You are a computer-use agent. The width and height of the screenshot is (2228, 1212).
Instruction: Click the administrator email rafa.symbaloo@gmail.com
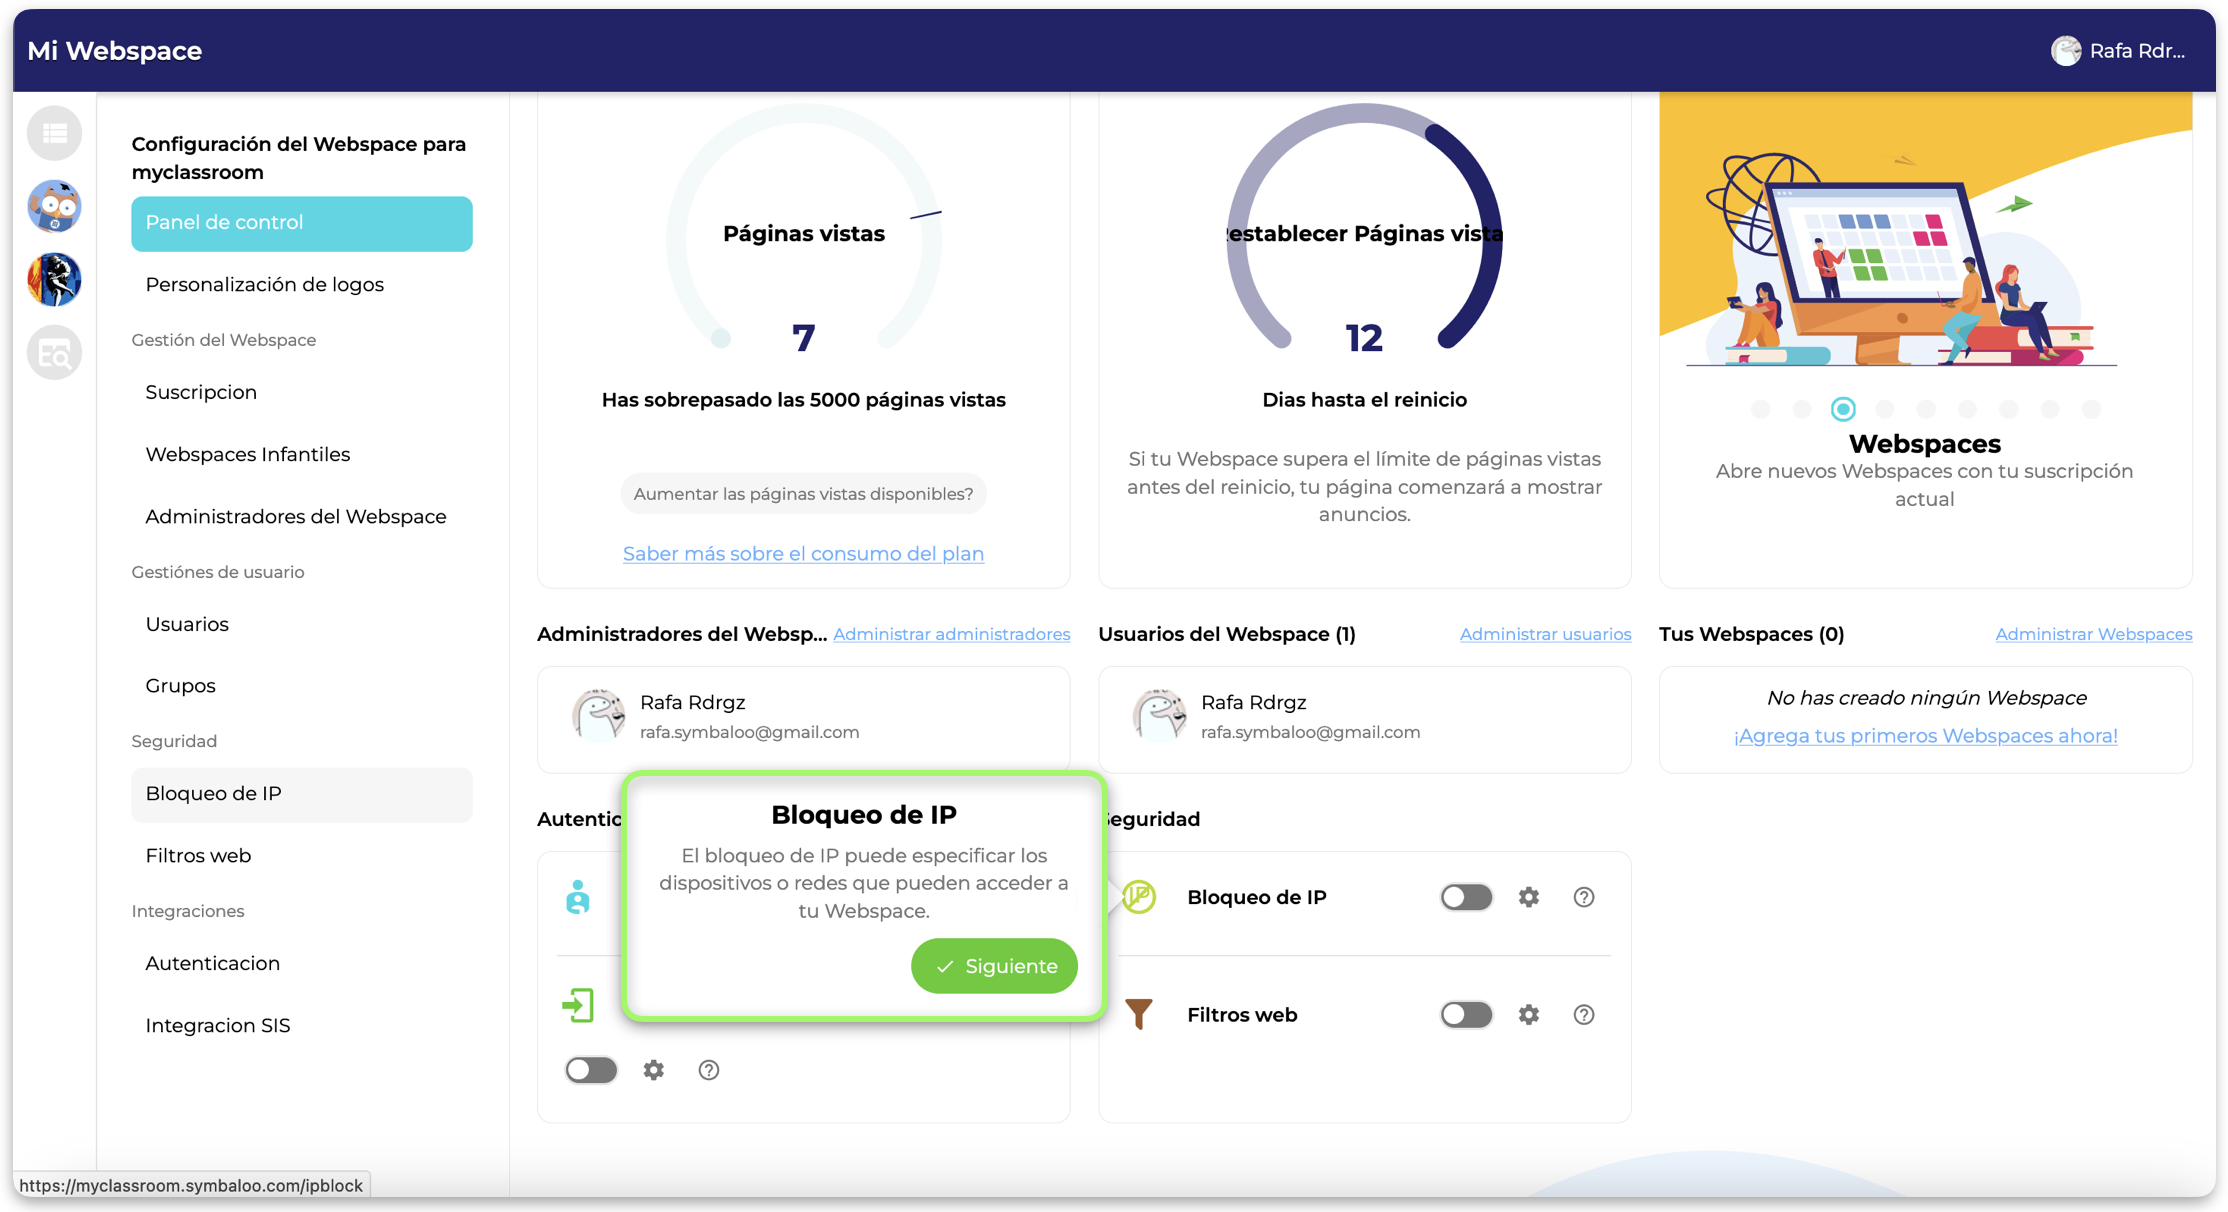(x=749, y=732)
